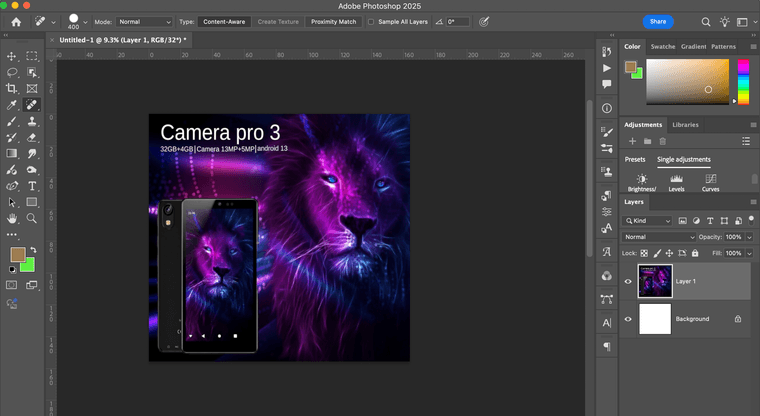
Task: Go to the Home screen
Action: point(16,22)
